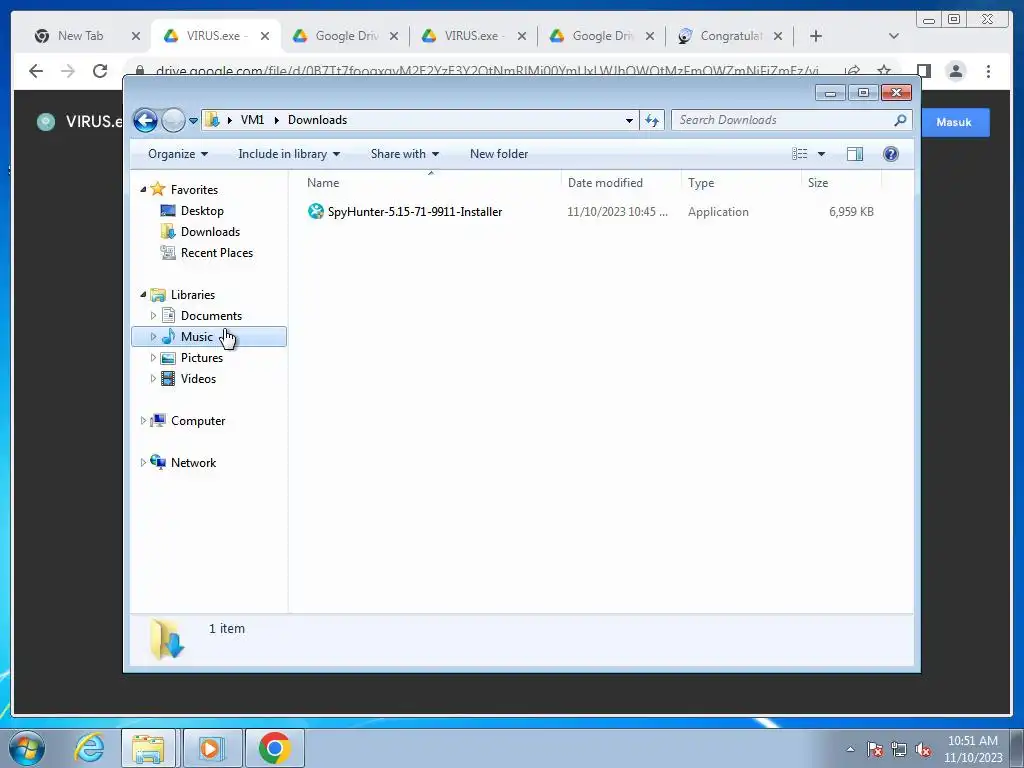Collapse the Libraries group
Image resolution: width=1024 pixels, height=768 pixels.
[x=143, y=295]
